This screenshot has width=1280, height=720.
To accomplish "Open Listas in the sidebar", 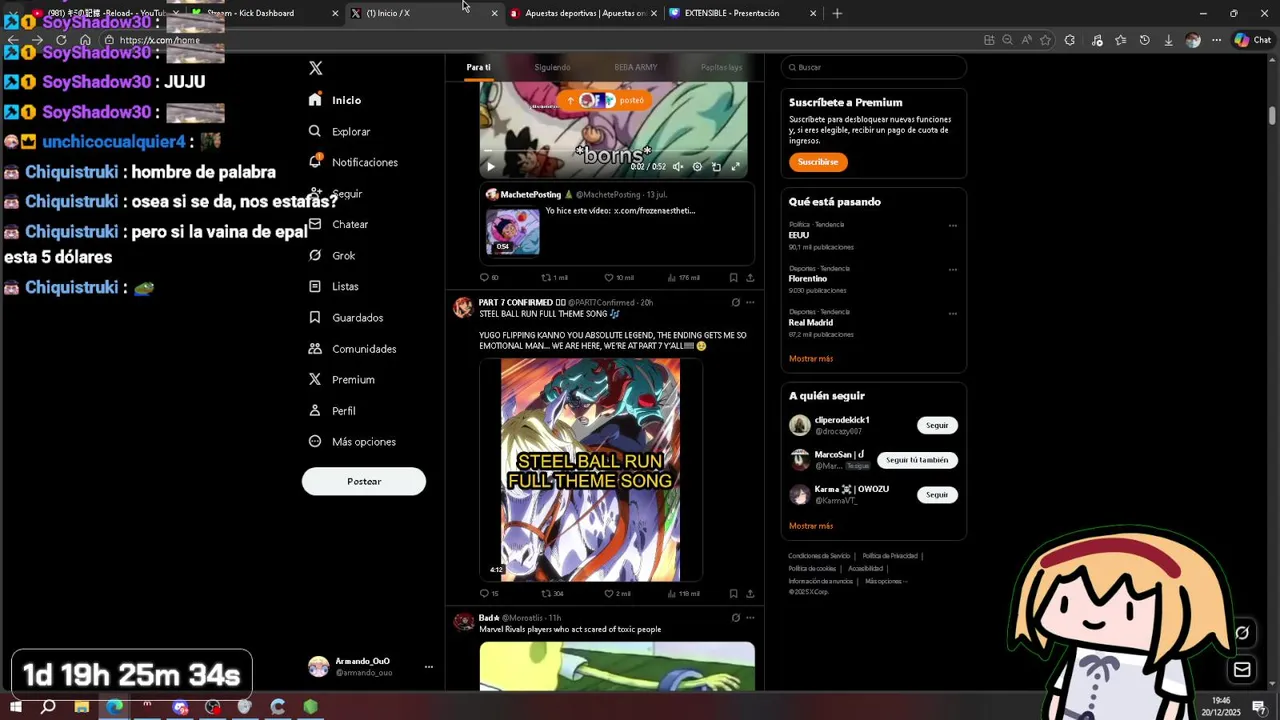I will pos(333,286).
